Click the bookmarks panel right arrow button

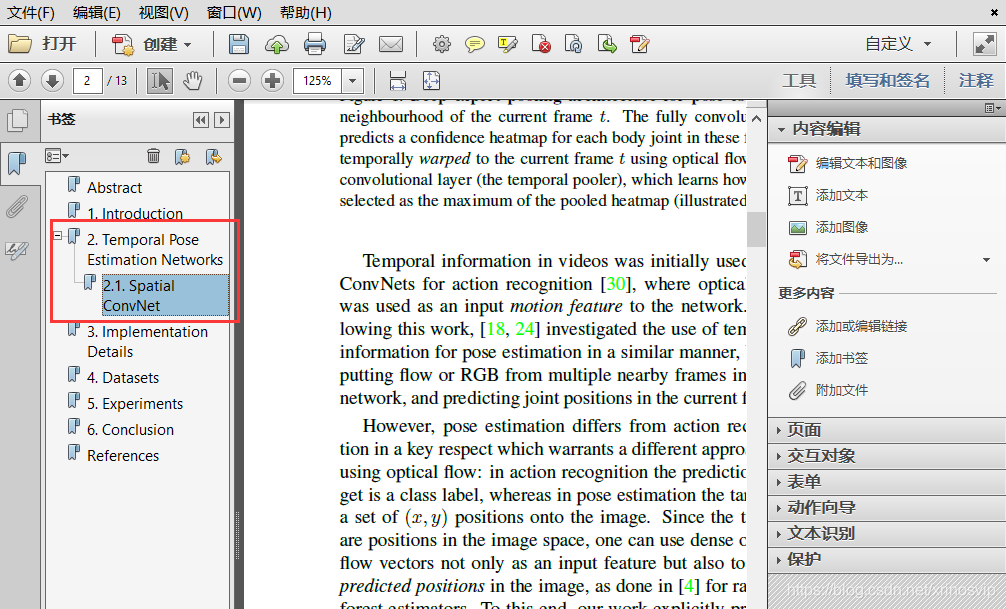(222, 120)
